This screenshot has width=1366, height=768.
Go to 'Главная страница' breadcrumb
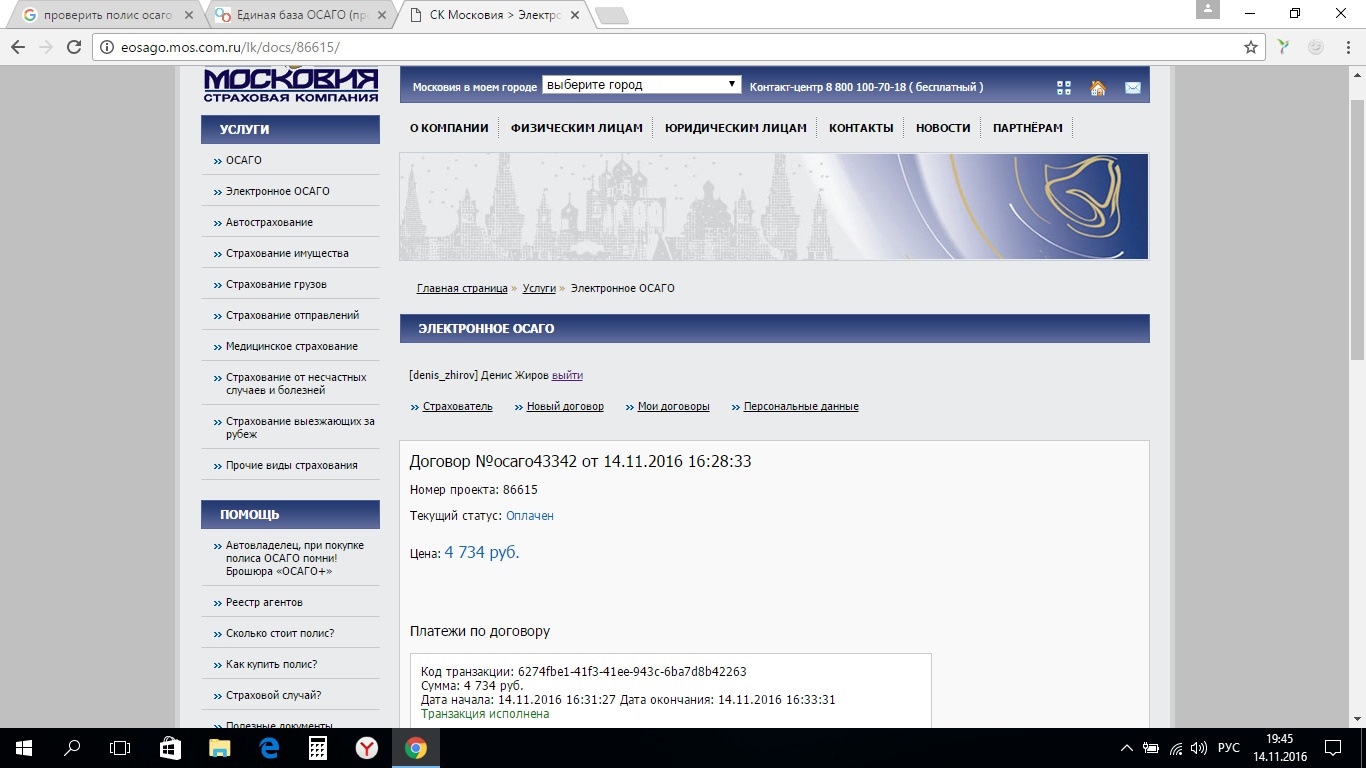[x=462, y=288]
